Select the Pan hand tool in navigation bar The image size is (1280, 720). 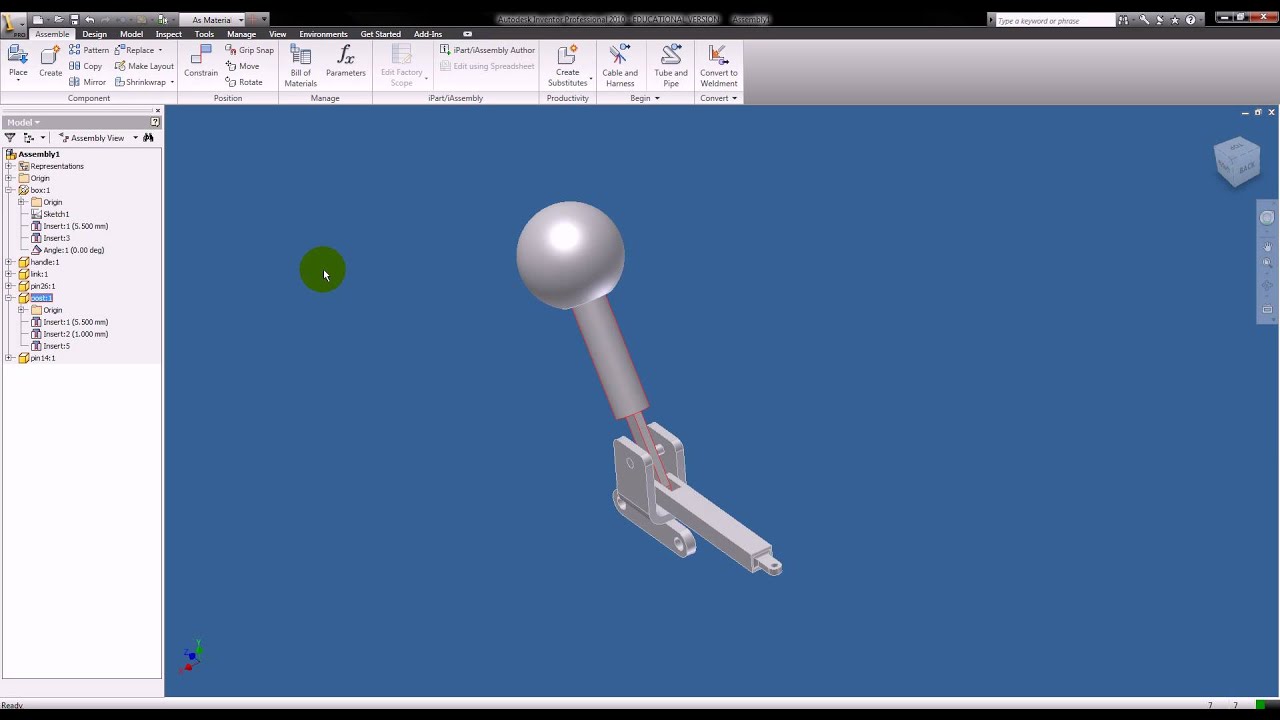[1267, 247]
